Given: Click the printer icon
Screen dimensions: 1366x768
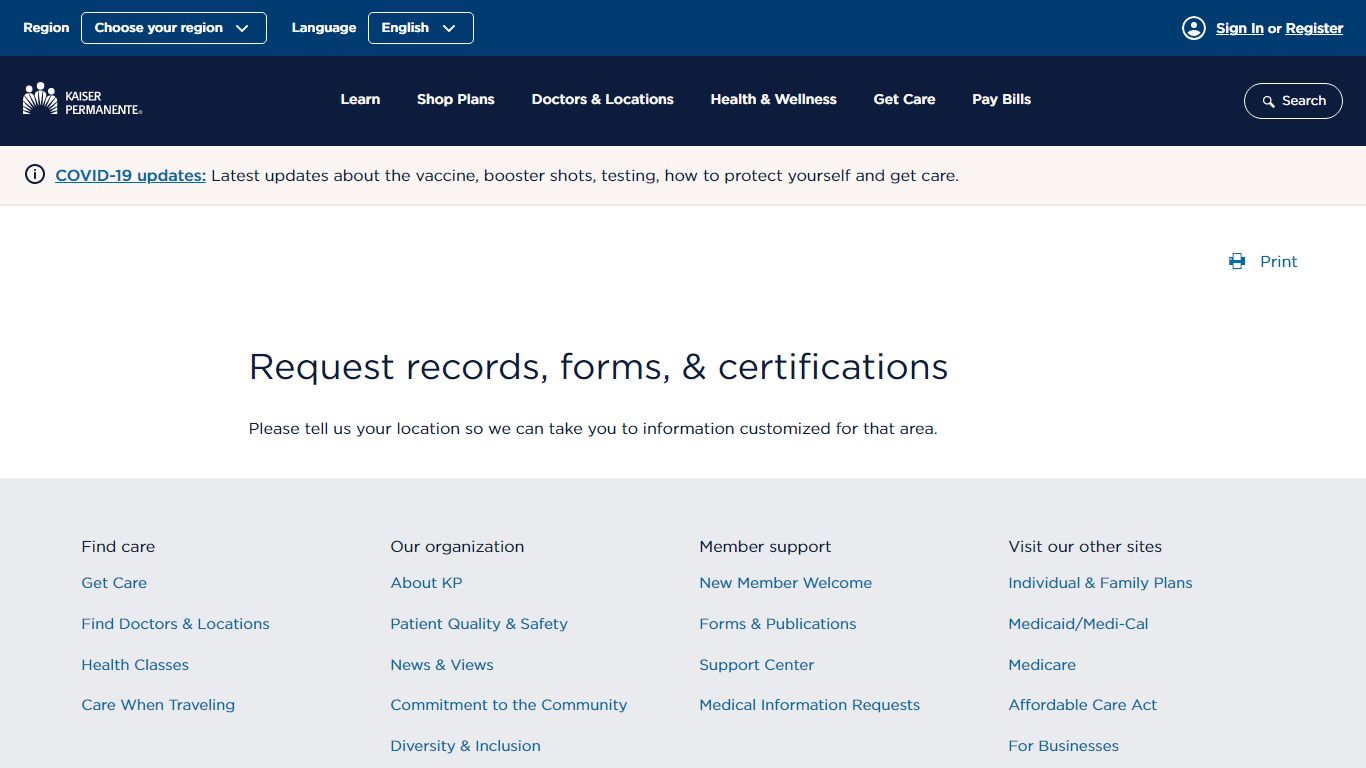Looking at the screenshot, I should click(x=1237, y=261).
